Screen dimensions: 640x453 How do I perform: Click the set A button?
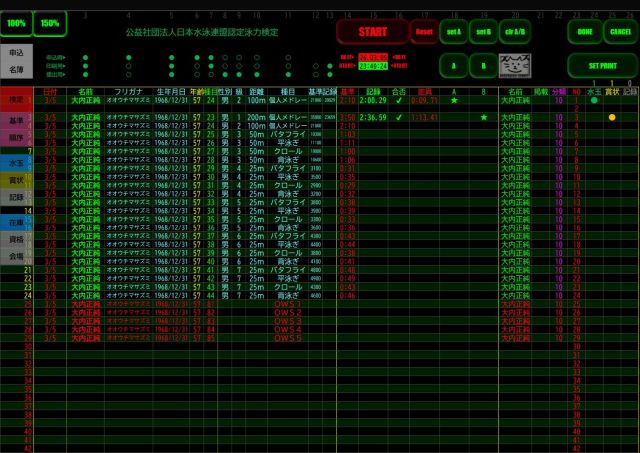(453, 31)
